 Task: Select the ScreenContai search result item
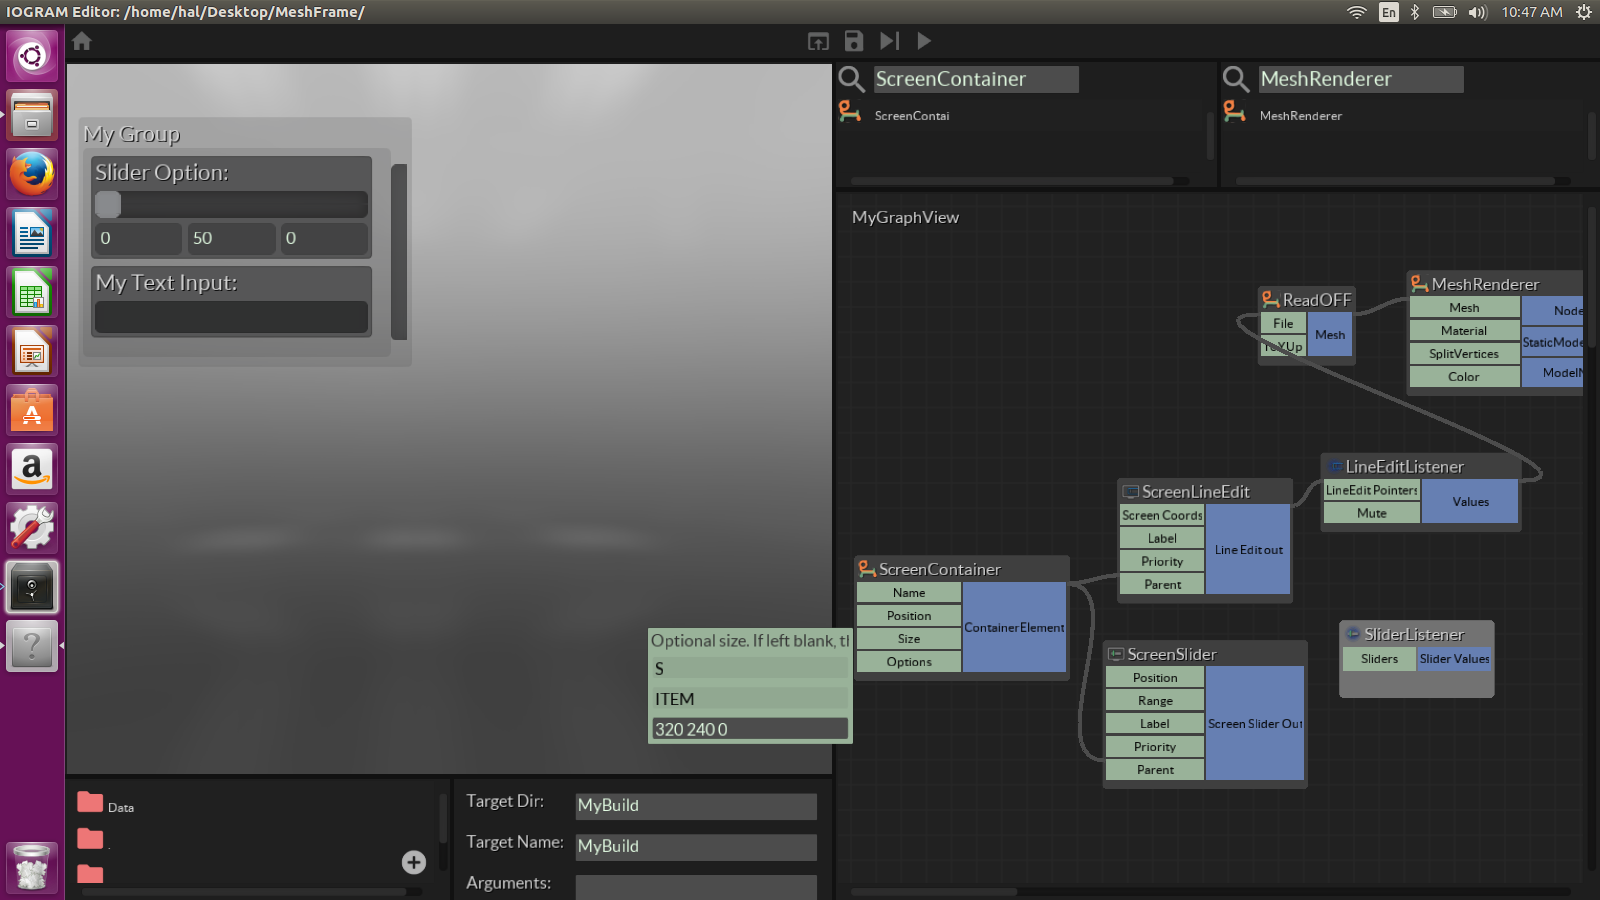911,116
